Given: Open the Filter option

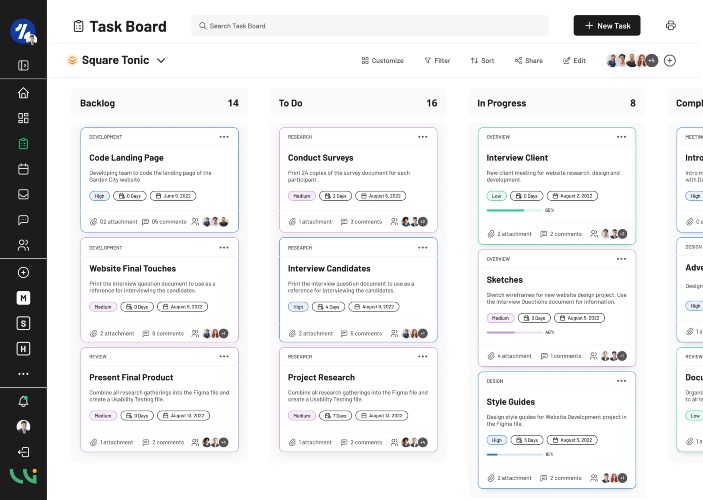Looking at the screenshot, I should pos(437,61).
